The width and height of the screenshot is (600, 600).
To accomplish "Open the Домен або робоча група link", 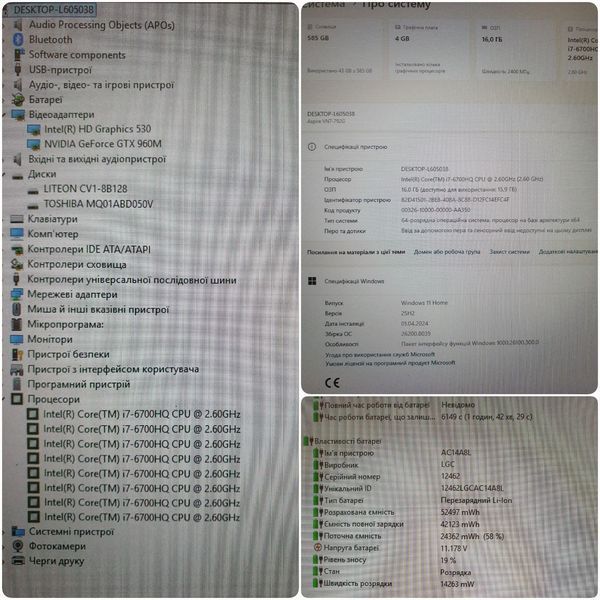I will pyautogui.click(x=447, y=252).
